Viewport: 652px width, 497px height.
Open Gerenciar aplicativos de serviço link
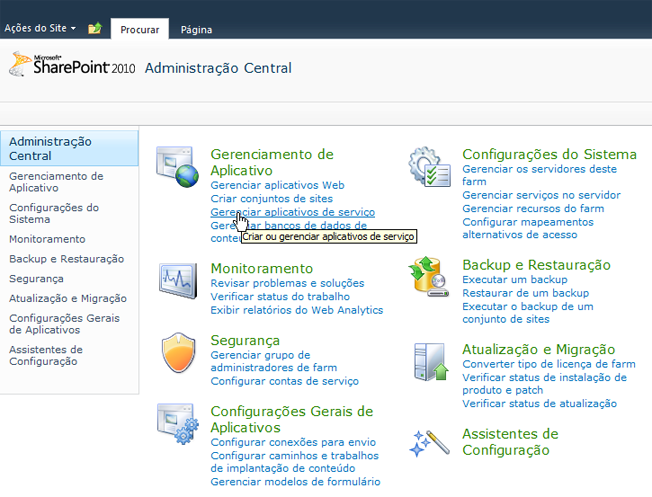click(292, 212)
